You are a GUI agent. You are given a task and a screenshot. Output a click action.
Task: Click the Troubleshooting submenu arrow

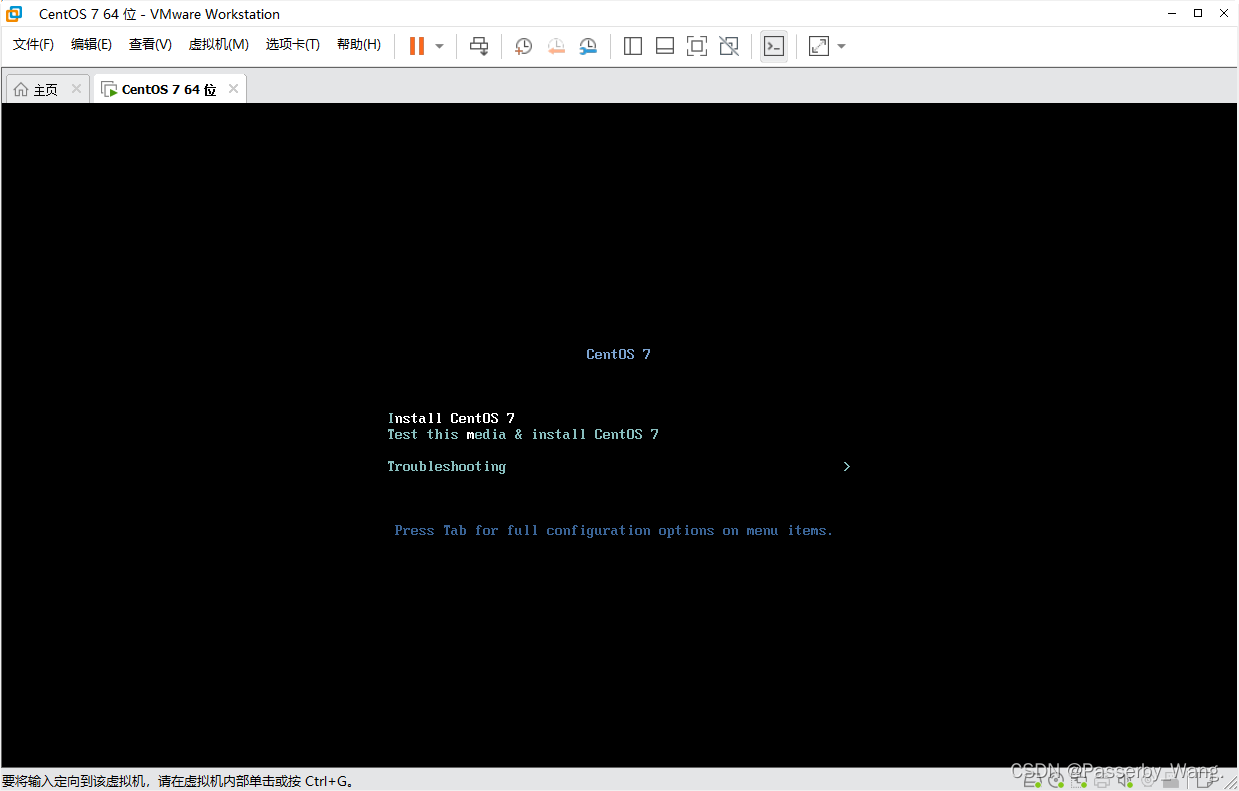tap(846, 466)
